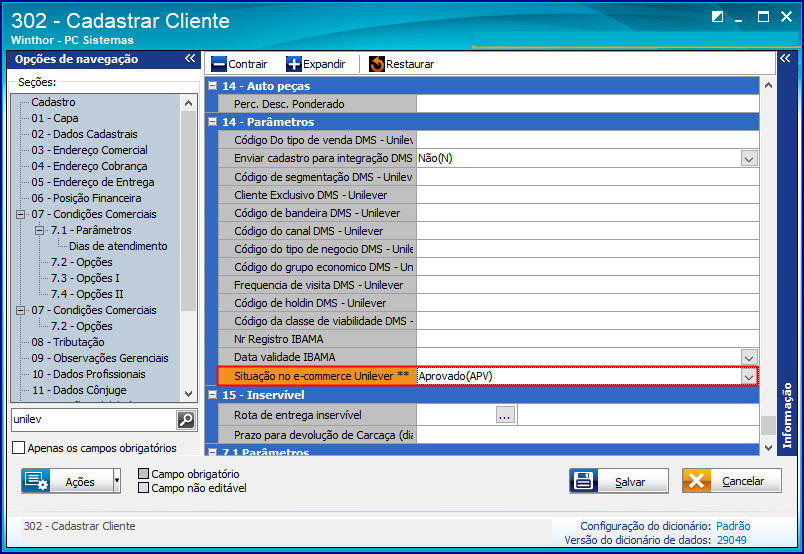804x554 pixels.
Task: Click the Campo não editável legend box
Action: (x=144, y=488)
